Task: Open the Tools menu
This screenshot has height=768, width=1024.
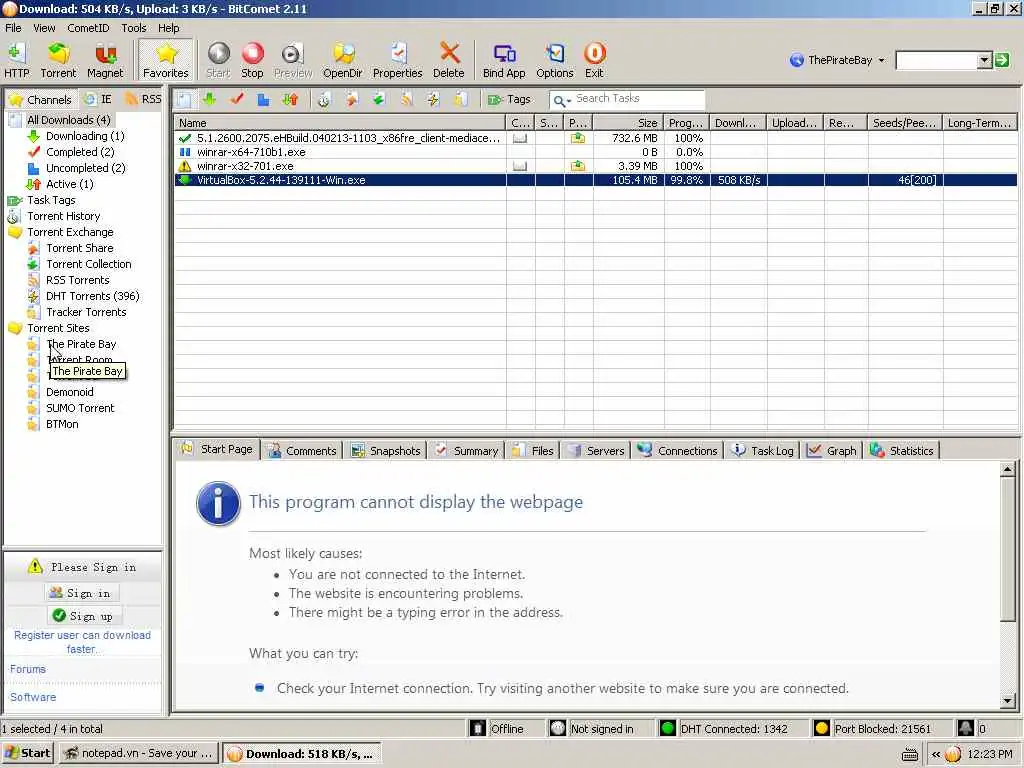Action: pos(134,28)
